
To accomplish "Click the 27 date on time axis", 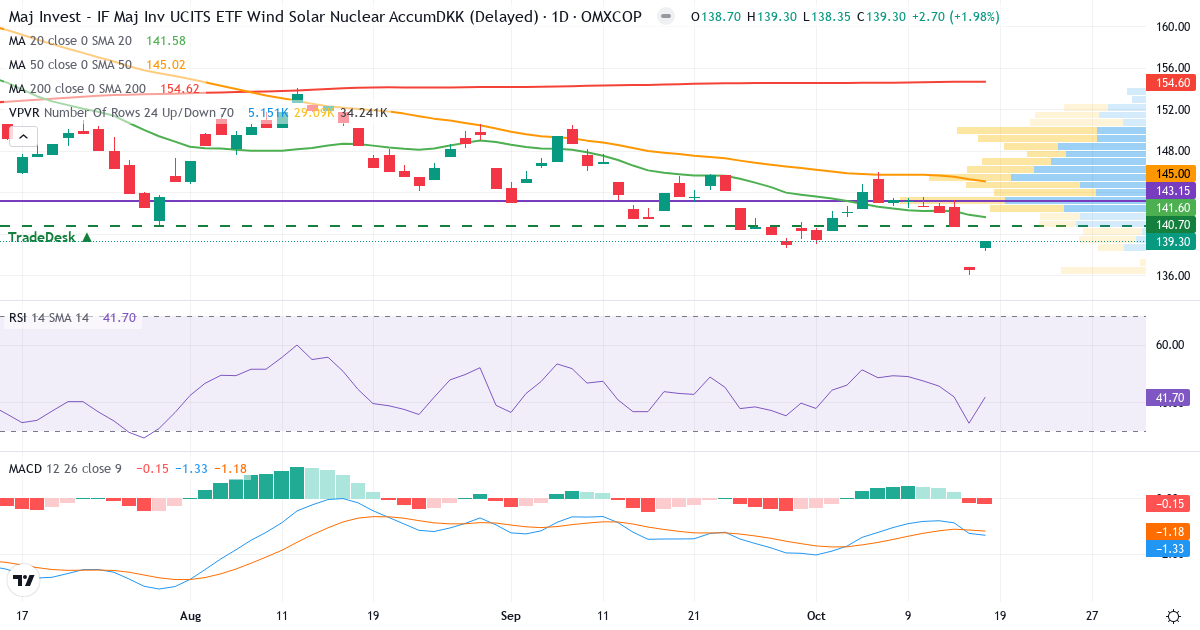I will [x=1092, y=616].
